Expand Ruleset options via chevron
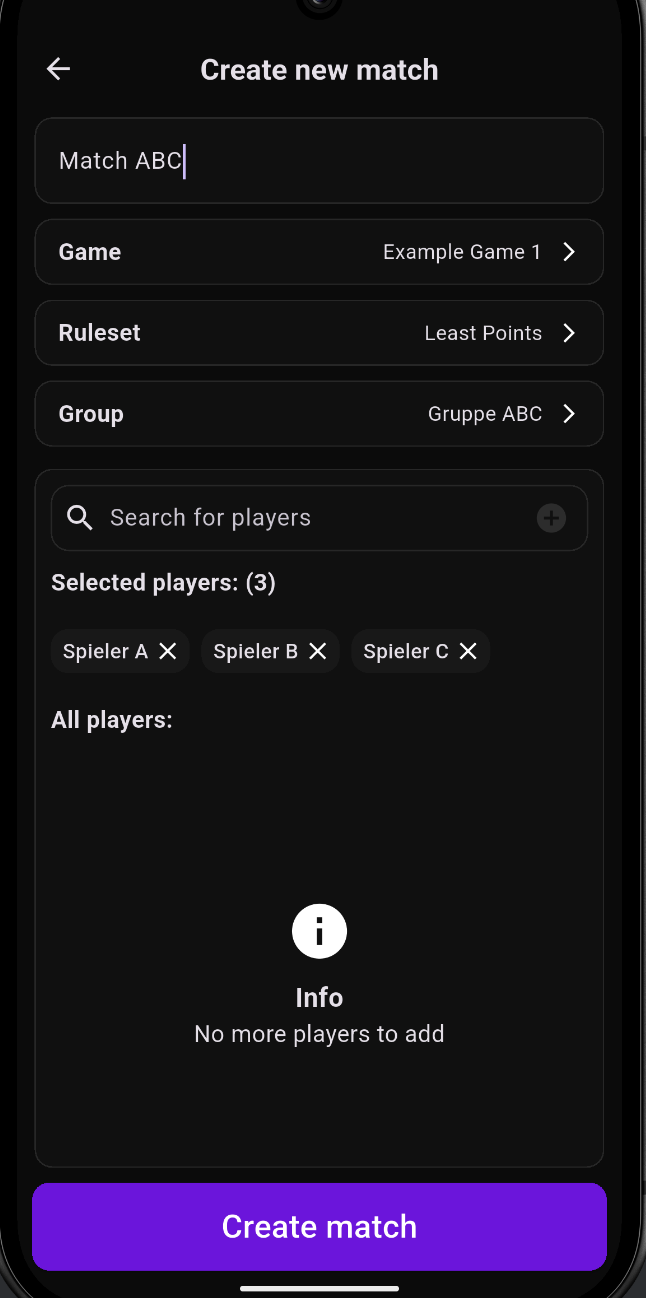The height and width of the screenshot is (1298, 646). (x=569, y=333)
